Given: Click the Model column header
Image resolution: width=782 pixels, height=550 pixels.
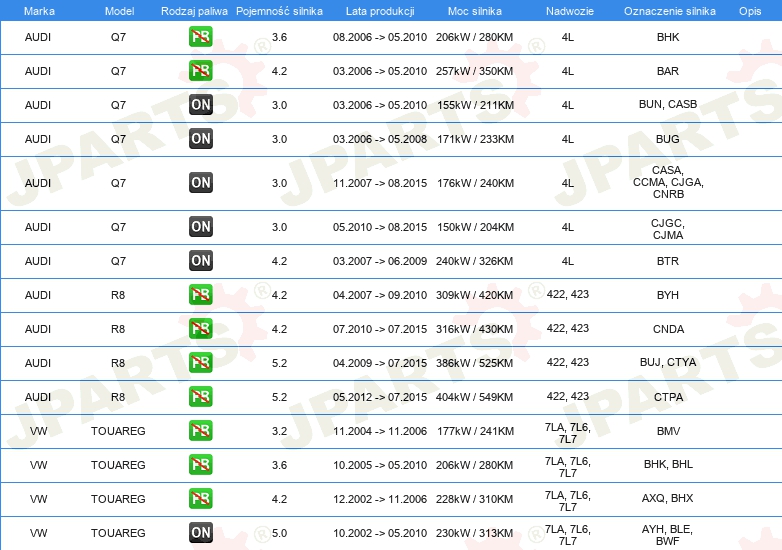Looking at the screenshot, I should pos(119,11).
